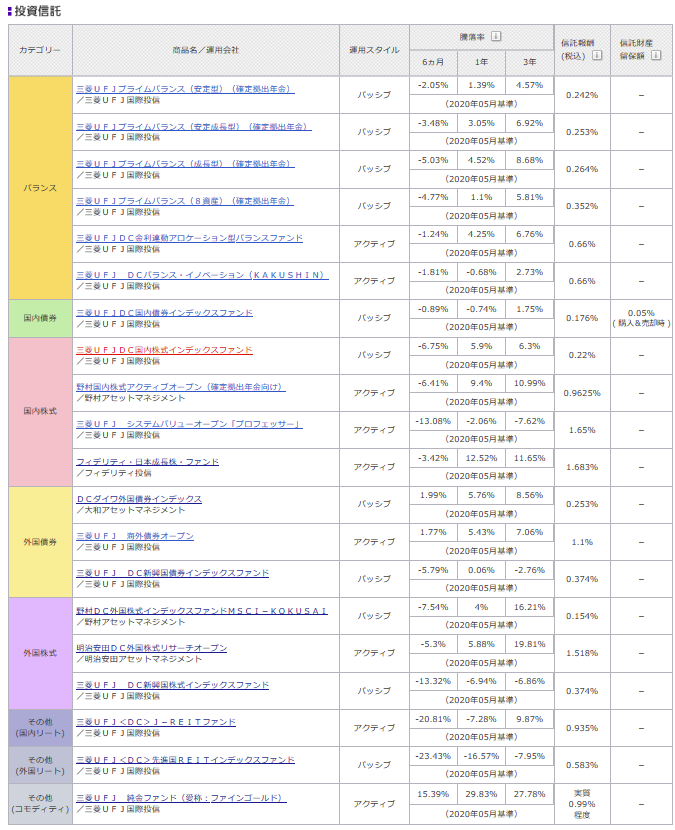Open 三菱UFJプライムバランス(安定型) fund link
675x830 pixels.
[x=185, y=89]
